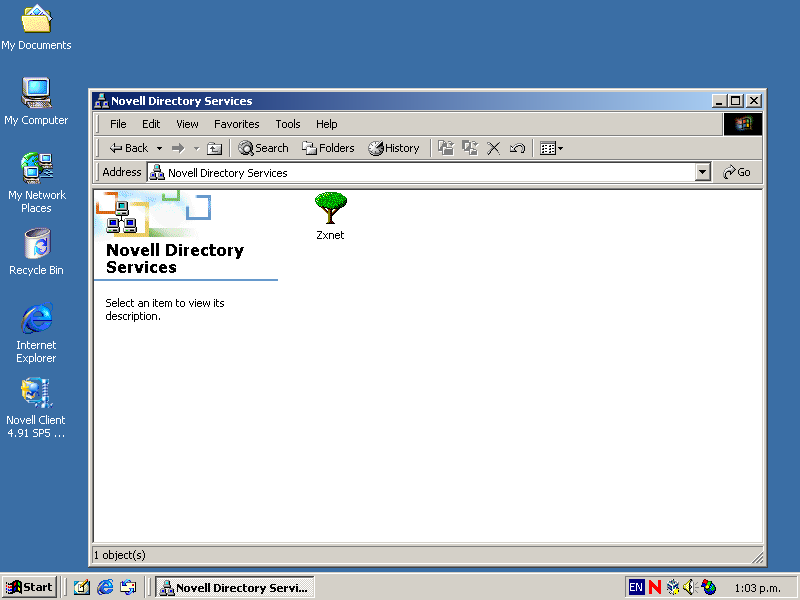800x600 pixels.
Task: Open the Forward history dropdown arrow
Action: tap(196, 148)
